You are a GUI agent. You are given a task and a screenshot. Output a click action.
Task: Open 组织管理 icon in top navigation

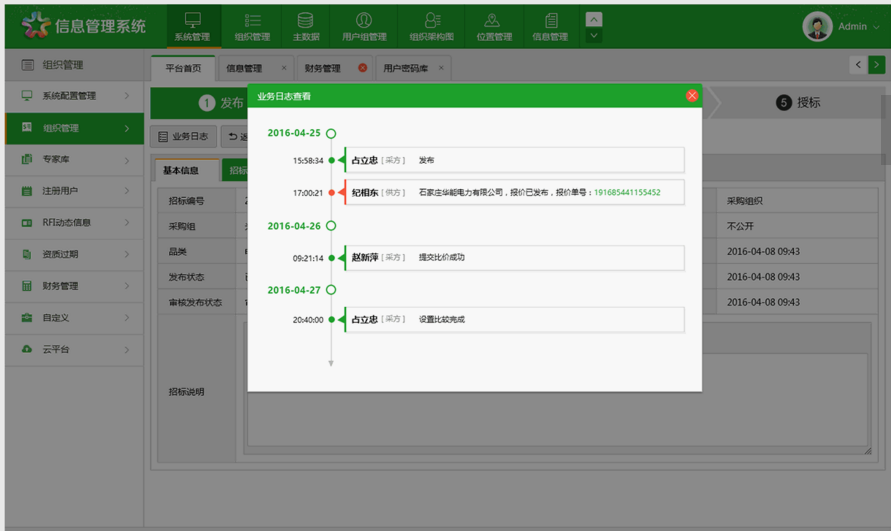point(252,20)
